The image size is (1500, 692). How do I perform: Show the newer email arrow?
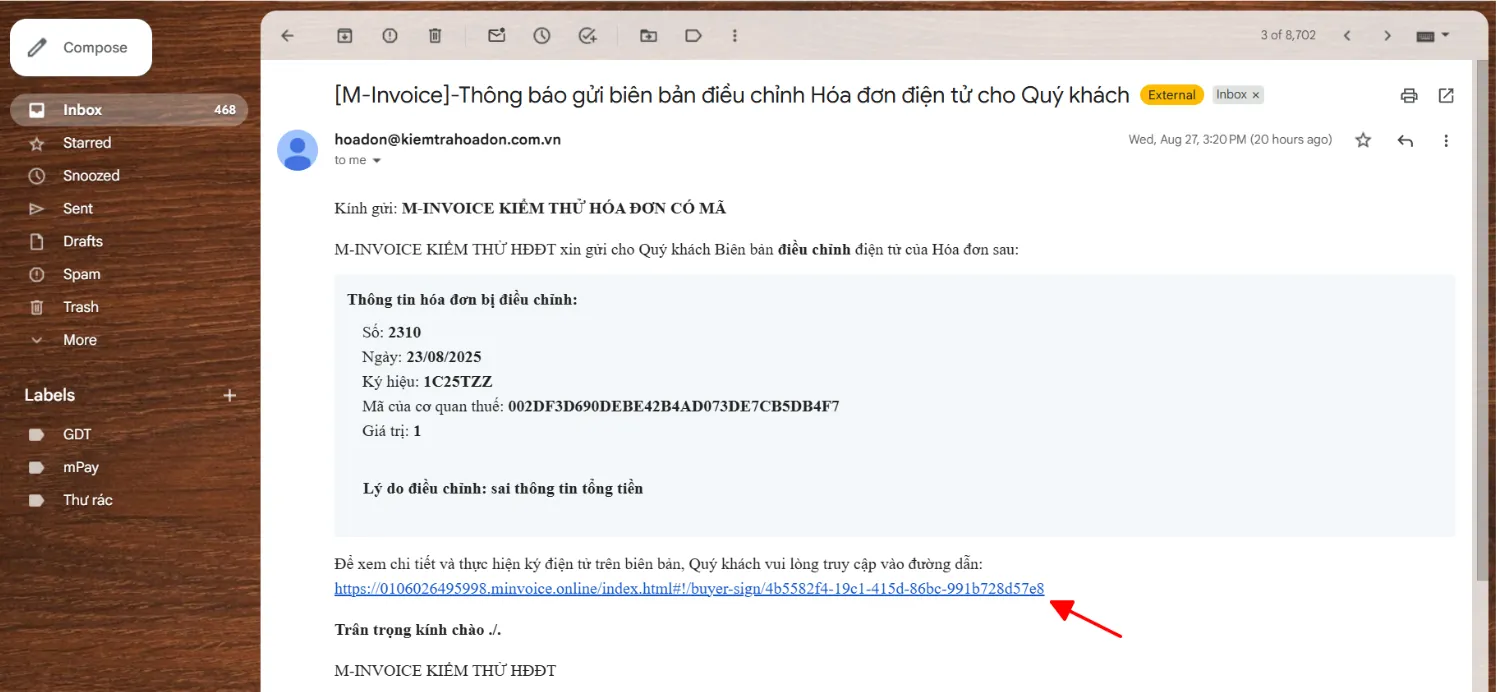pos(1347,35)
